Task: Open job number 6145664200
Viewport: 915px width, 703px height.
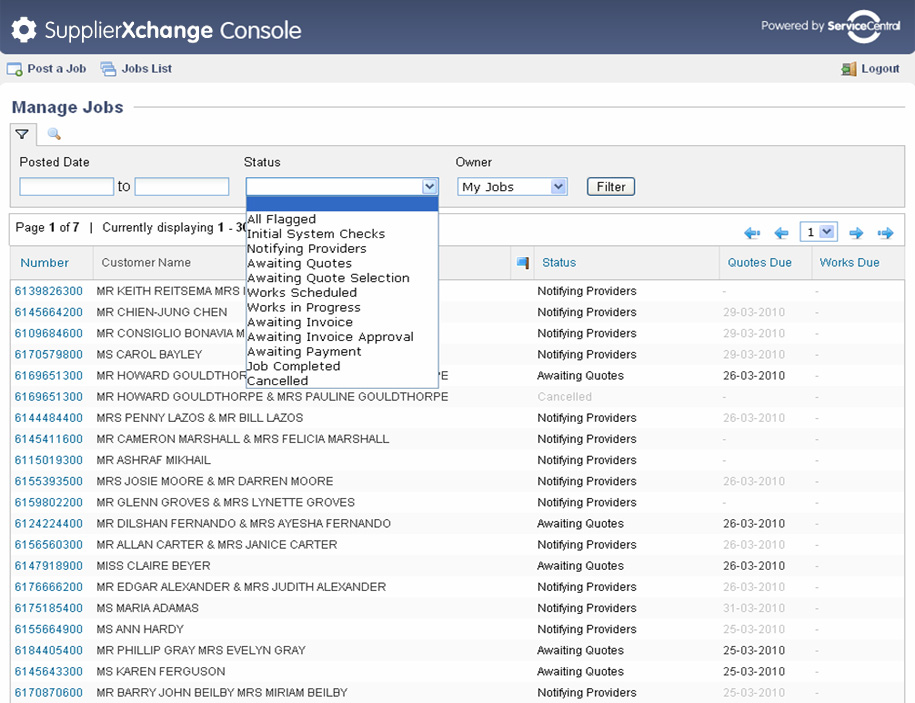Action: [x=48, y=312]
